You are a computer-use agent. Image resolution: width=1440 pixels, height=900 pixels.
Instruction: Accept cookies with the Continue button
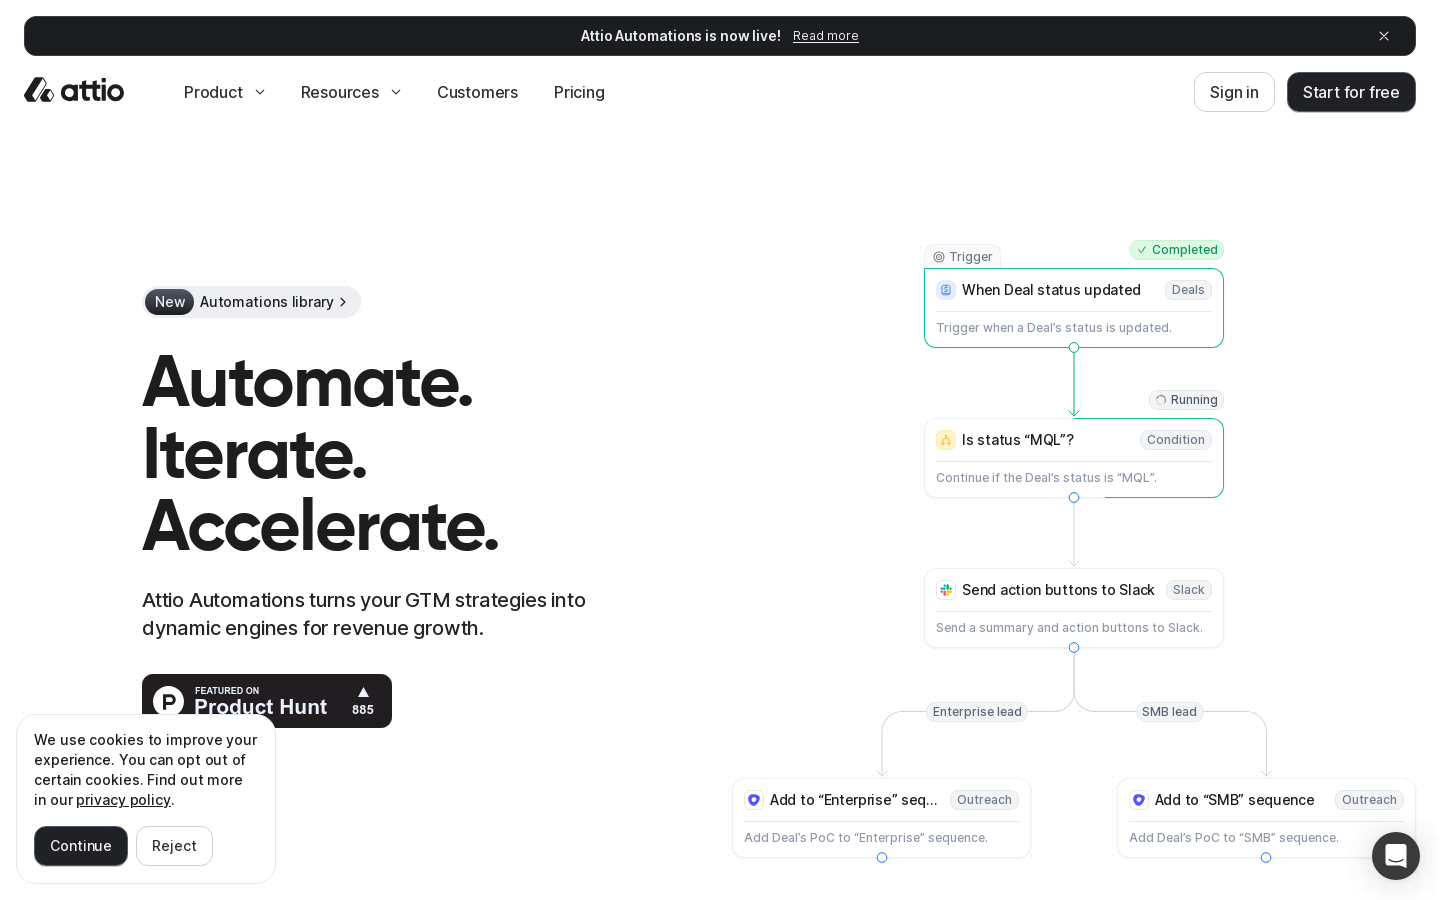point(81,846)
